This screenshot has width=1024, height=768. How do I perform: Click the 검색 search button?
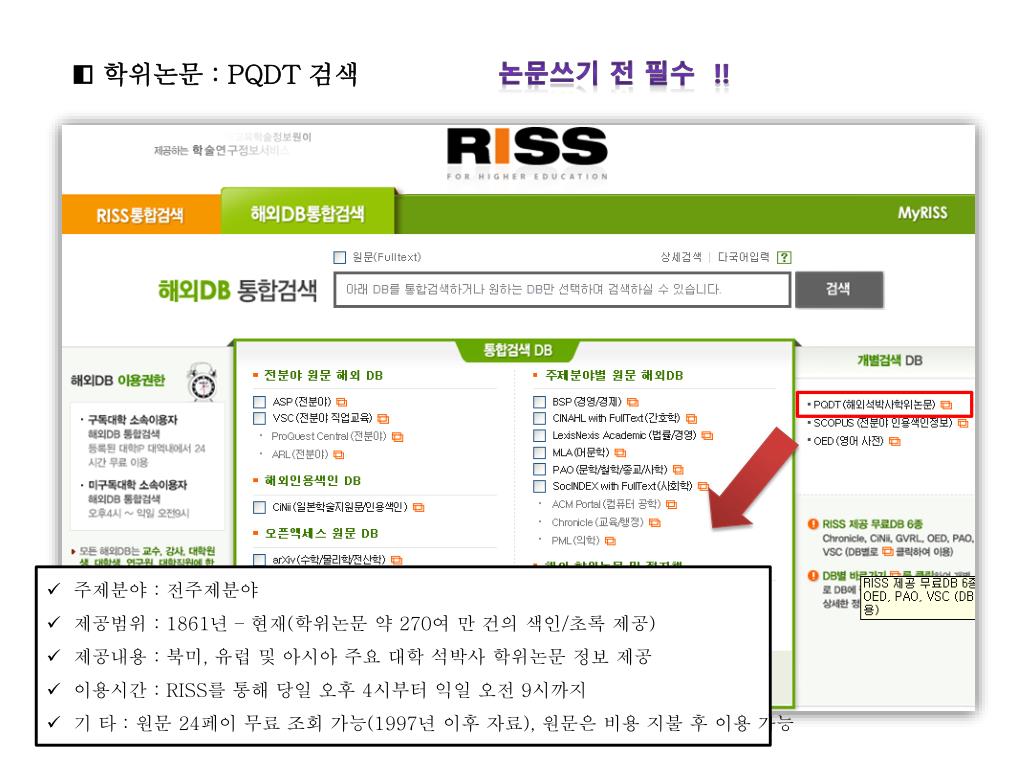pyautogui.click(x=839, y=289)
